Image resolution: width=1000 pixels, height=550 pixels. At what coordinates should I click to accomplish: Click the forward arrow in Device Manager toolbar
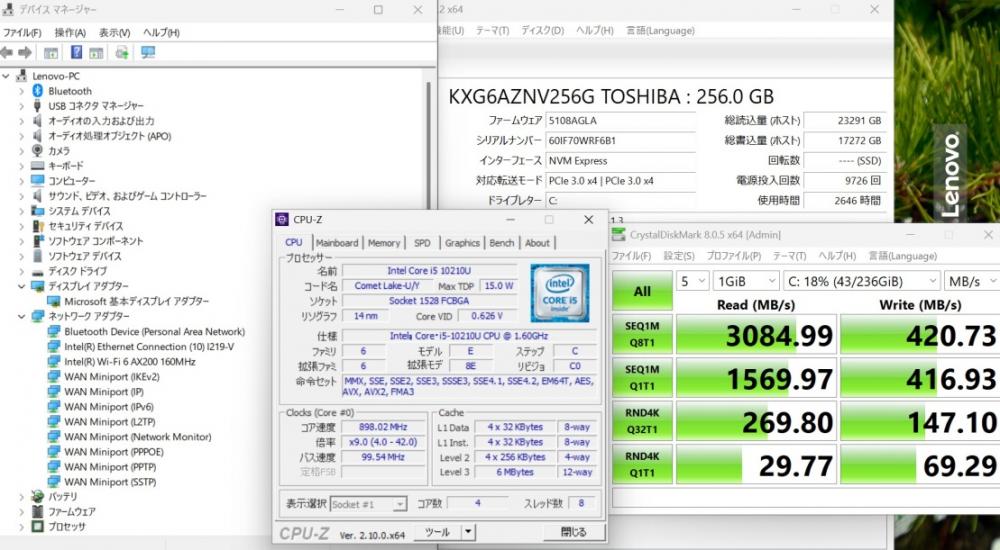tap(24, 52)
